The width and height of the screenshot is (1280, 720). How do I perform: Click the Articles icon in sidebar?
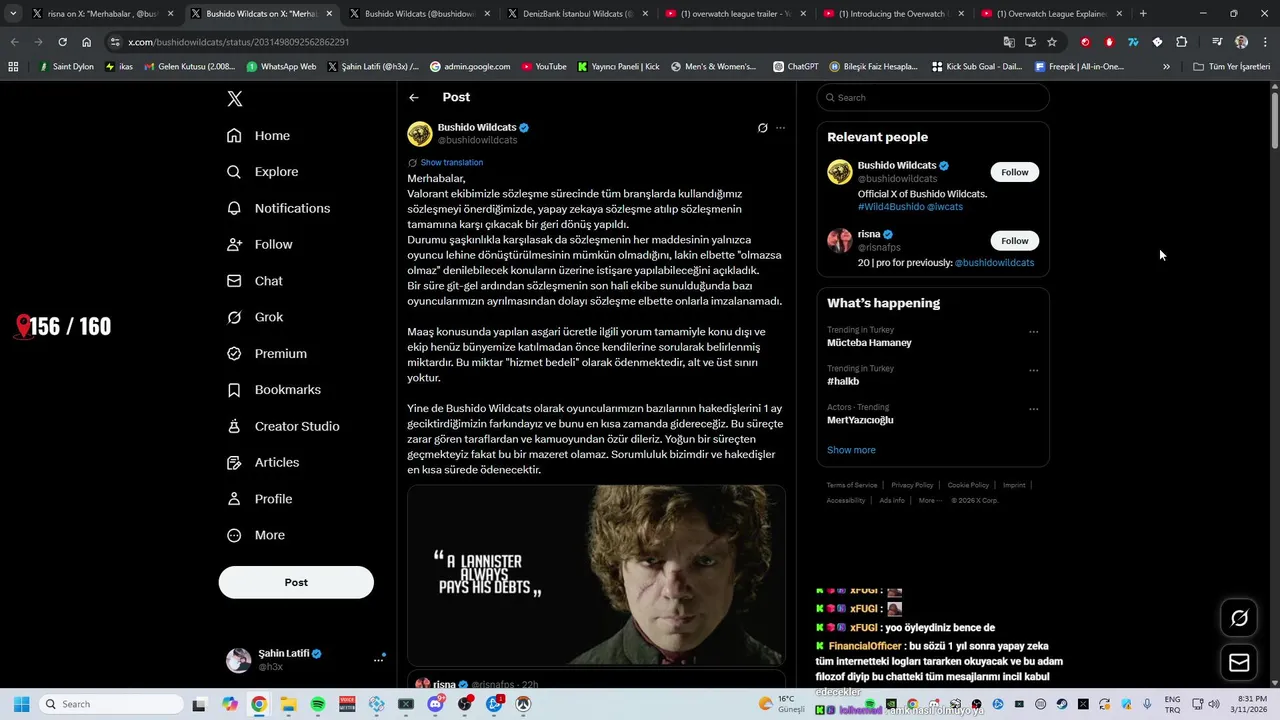coord(234,463)
